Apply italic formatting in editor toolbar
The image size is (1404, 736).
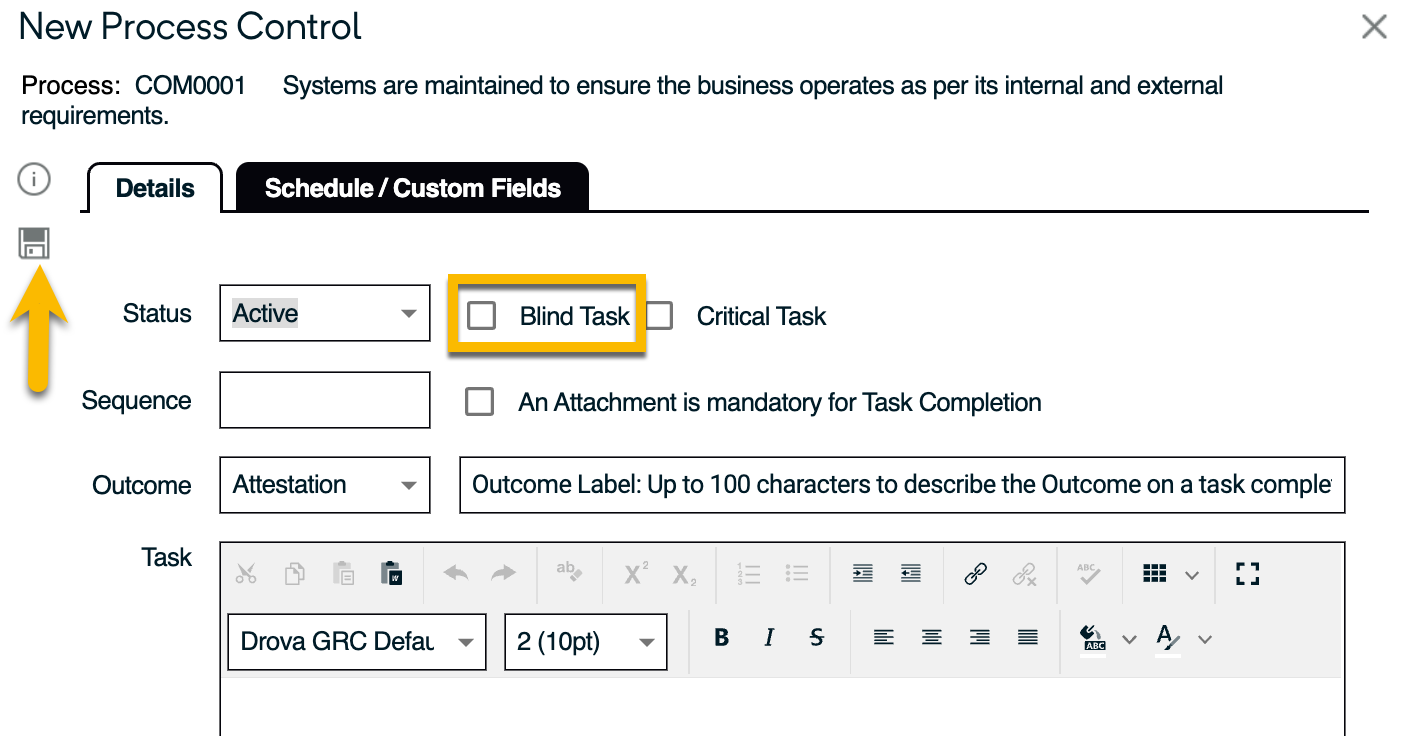769,638
